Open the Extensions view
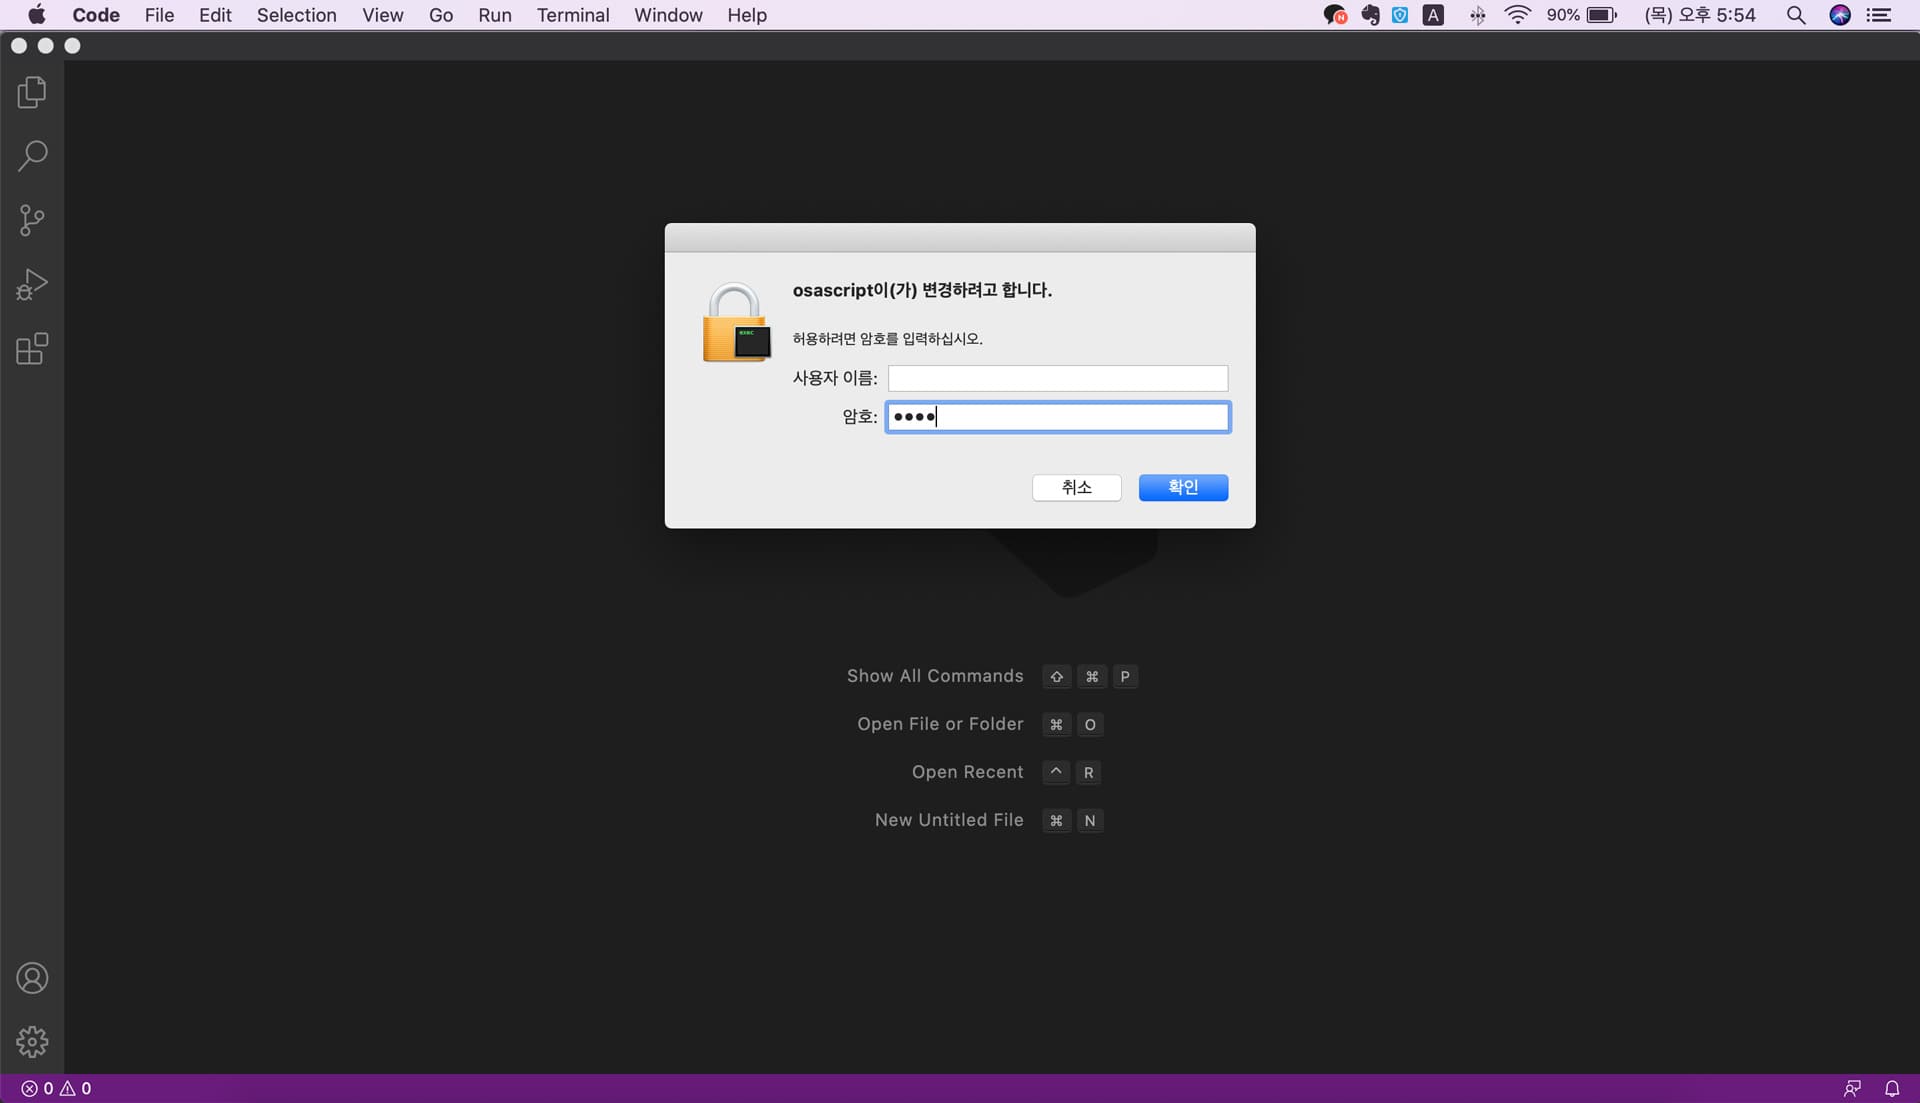 [x=32, y=349]
